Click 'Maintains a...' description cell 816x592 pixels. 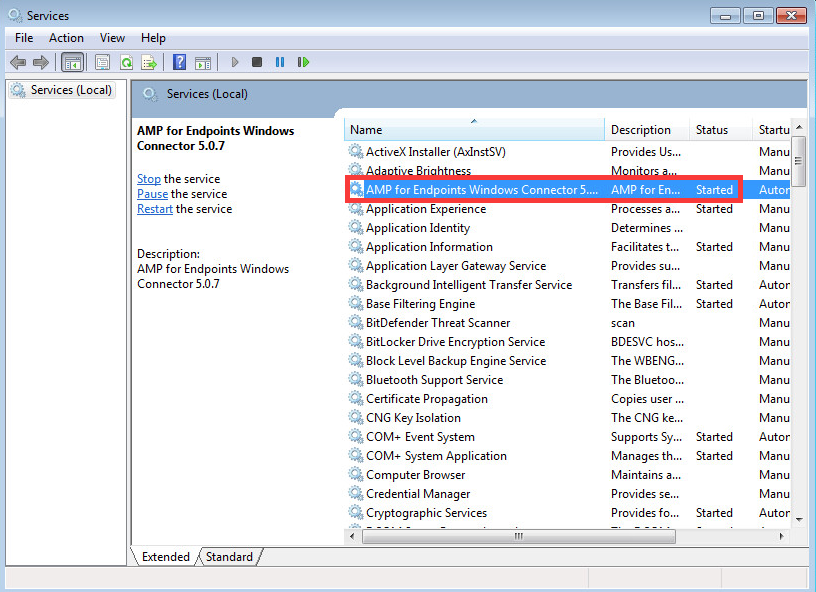(645, 474)
